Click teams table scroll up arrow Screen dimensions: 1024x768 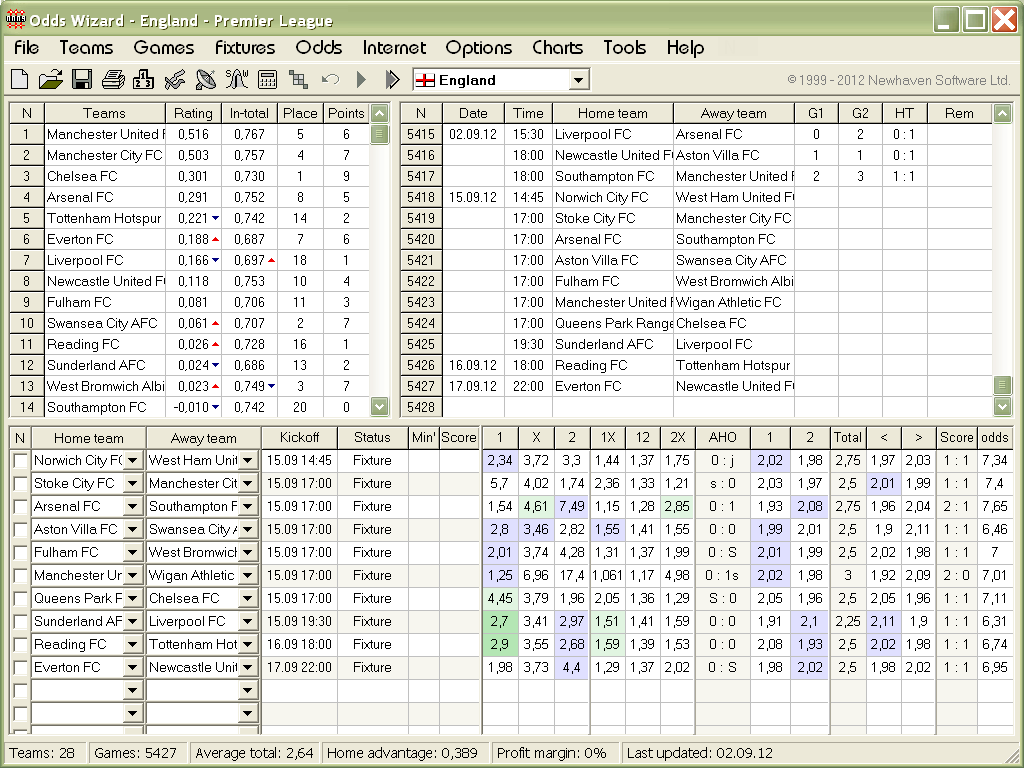pyautogui.click(x=379, y=114)
